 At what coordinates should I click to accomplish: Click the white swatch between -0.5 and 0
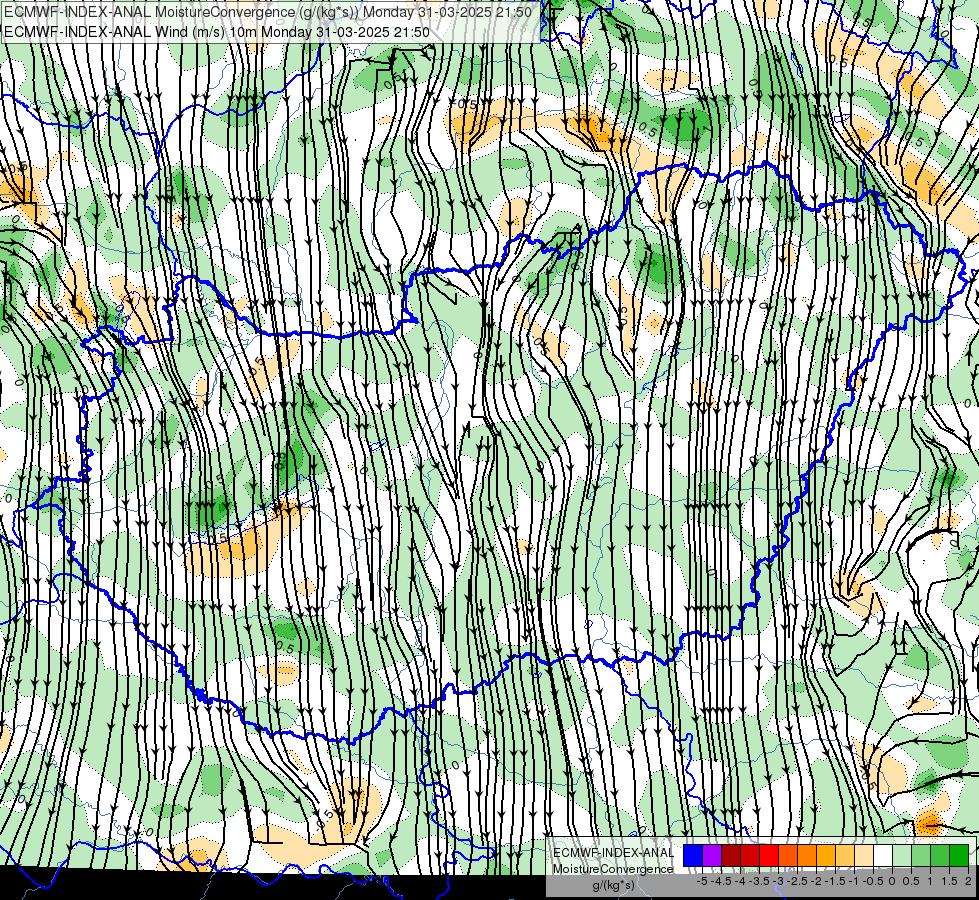pos(883,856)
